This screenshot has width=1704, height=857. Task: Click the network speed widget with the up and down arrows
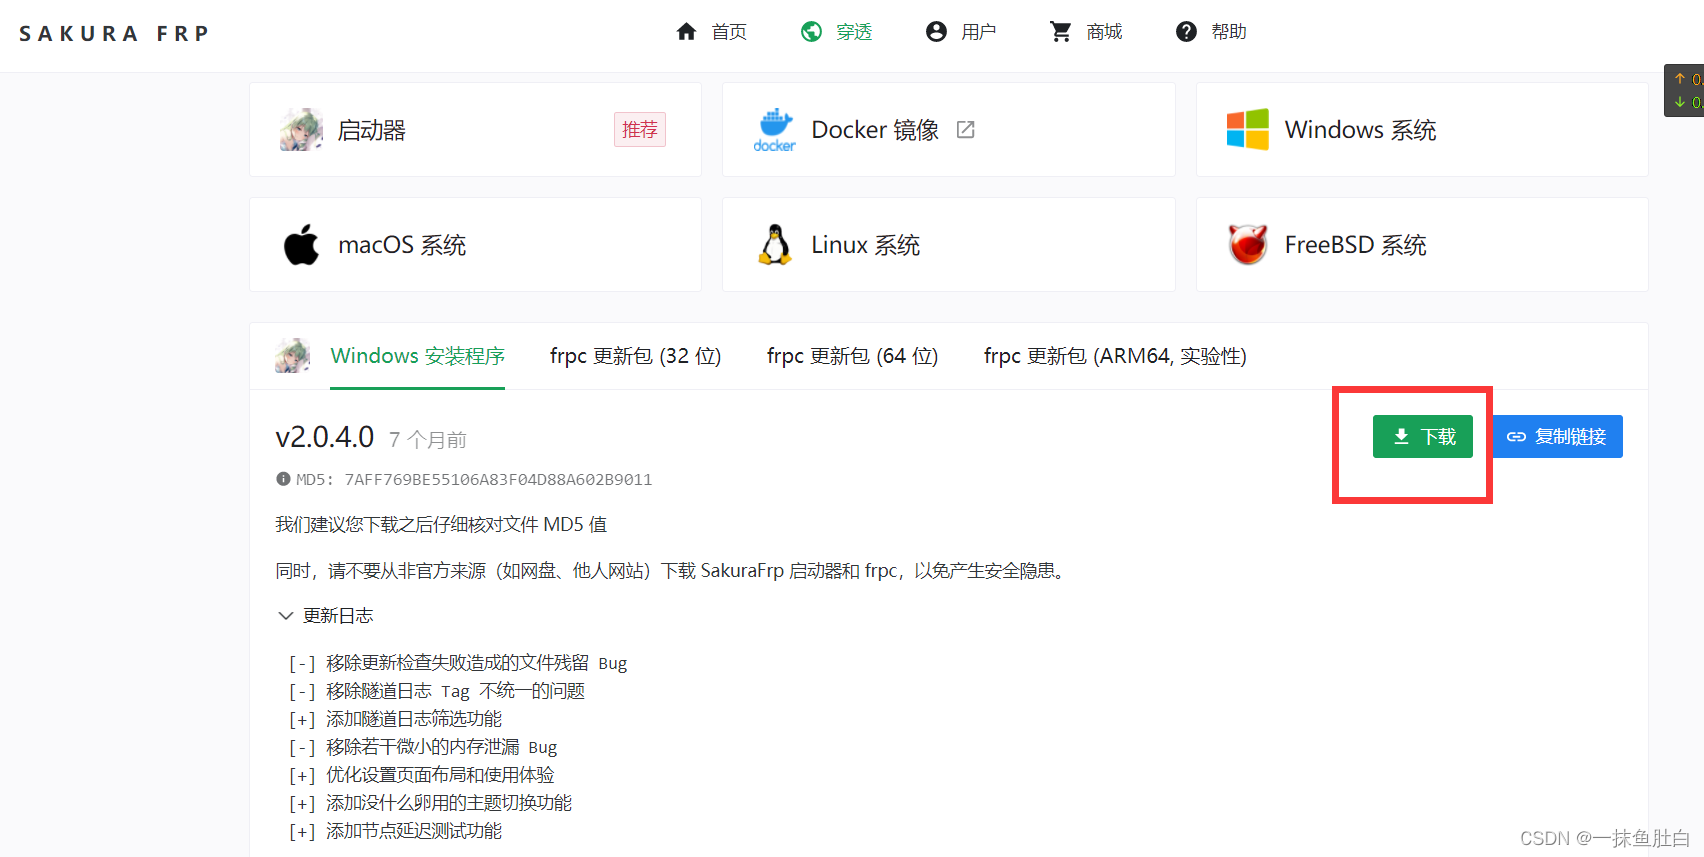tap(1684, 90)
